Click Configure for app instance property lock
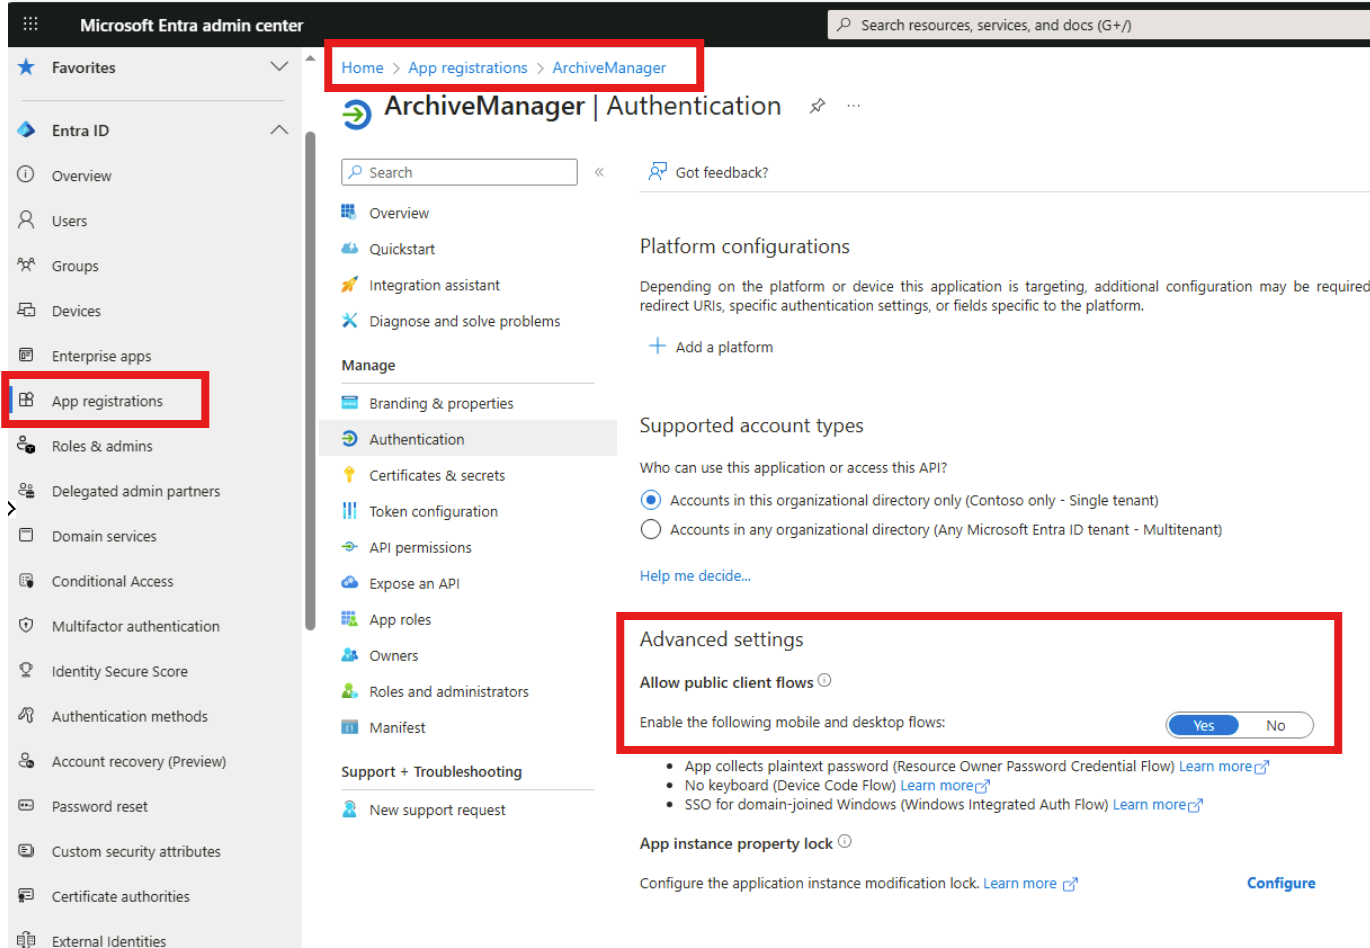Viewport: 1370px width, 948px height. point(1280,883)
